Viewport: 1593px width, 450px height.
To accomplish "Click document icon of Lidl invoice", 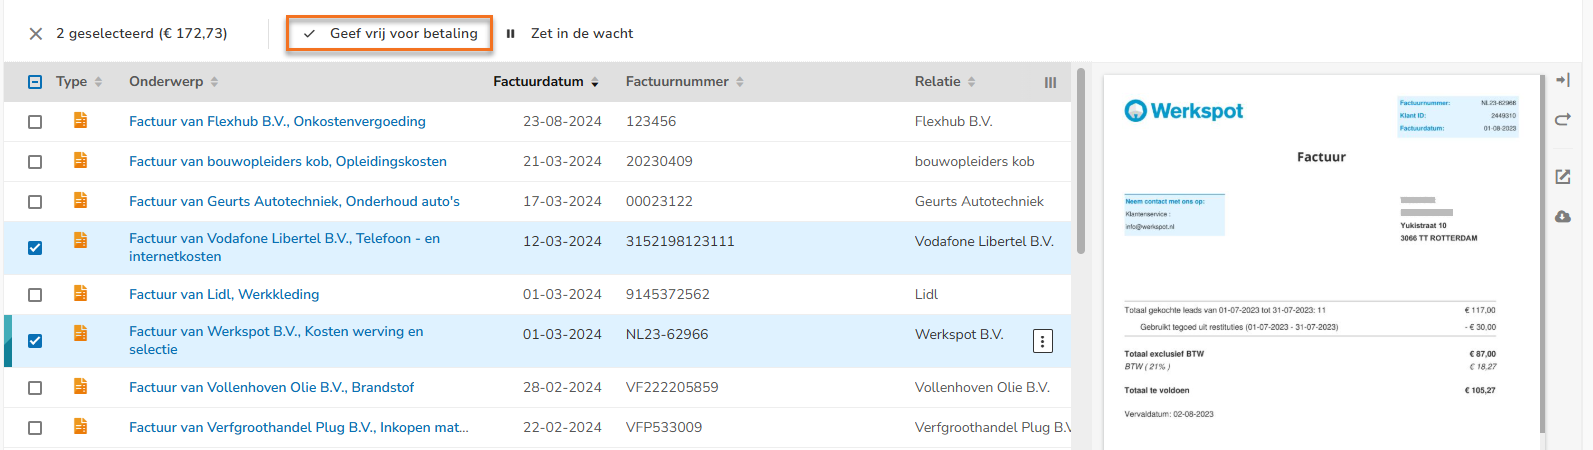I will [80, 293].
